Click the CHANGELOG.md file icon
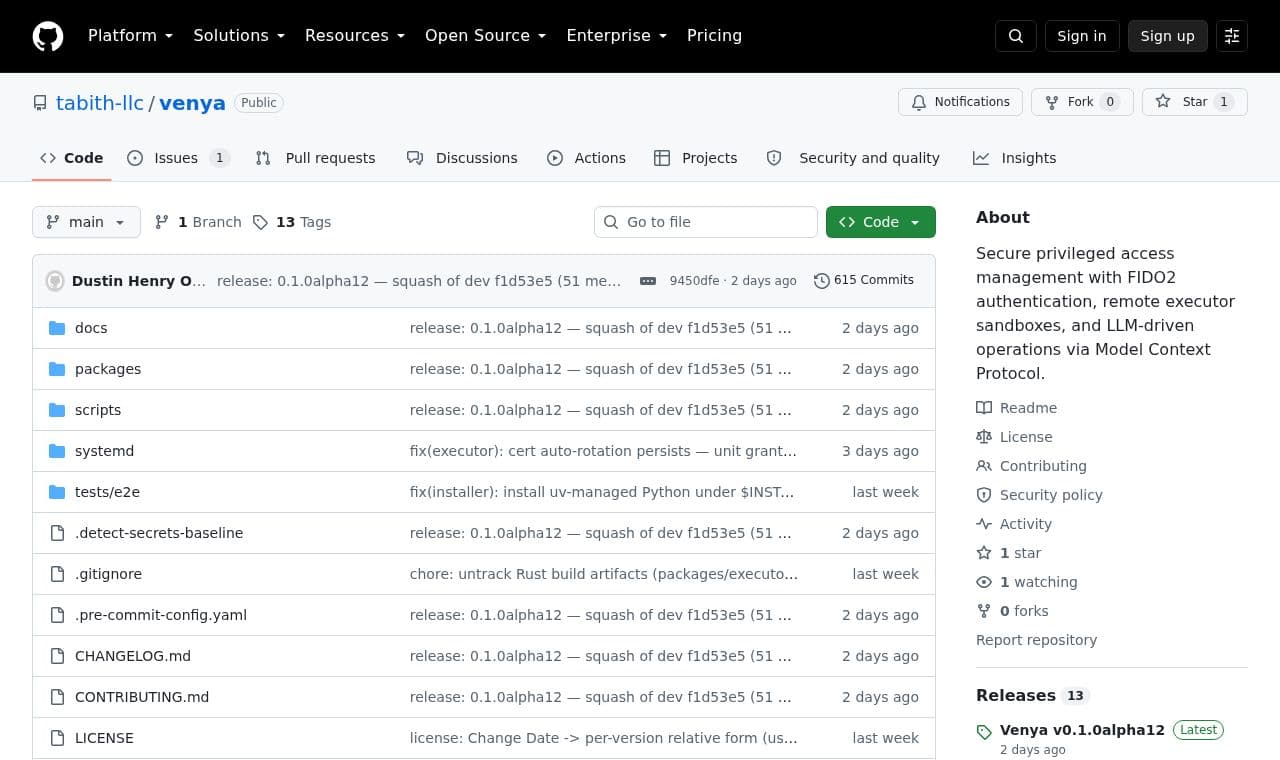Screen dimensions: 1280x760 pyautogui.click(x=57, y=656)
